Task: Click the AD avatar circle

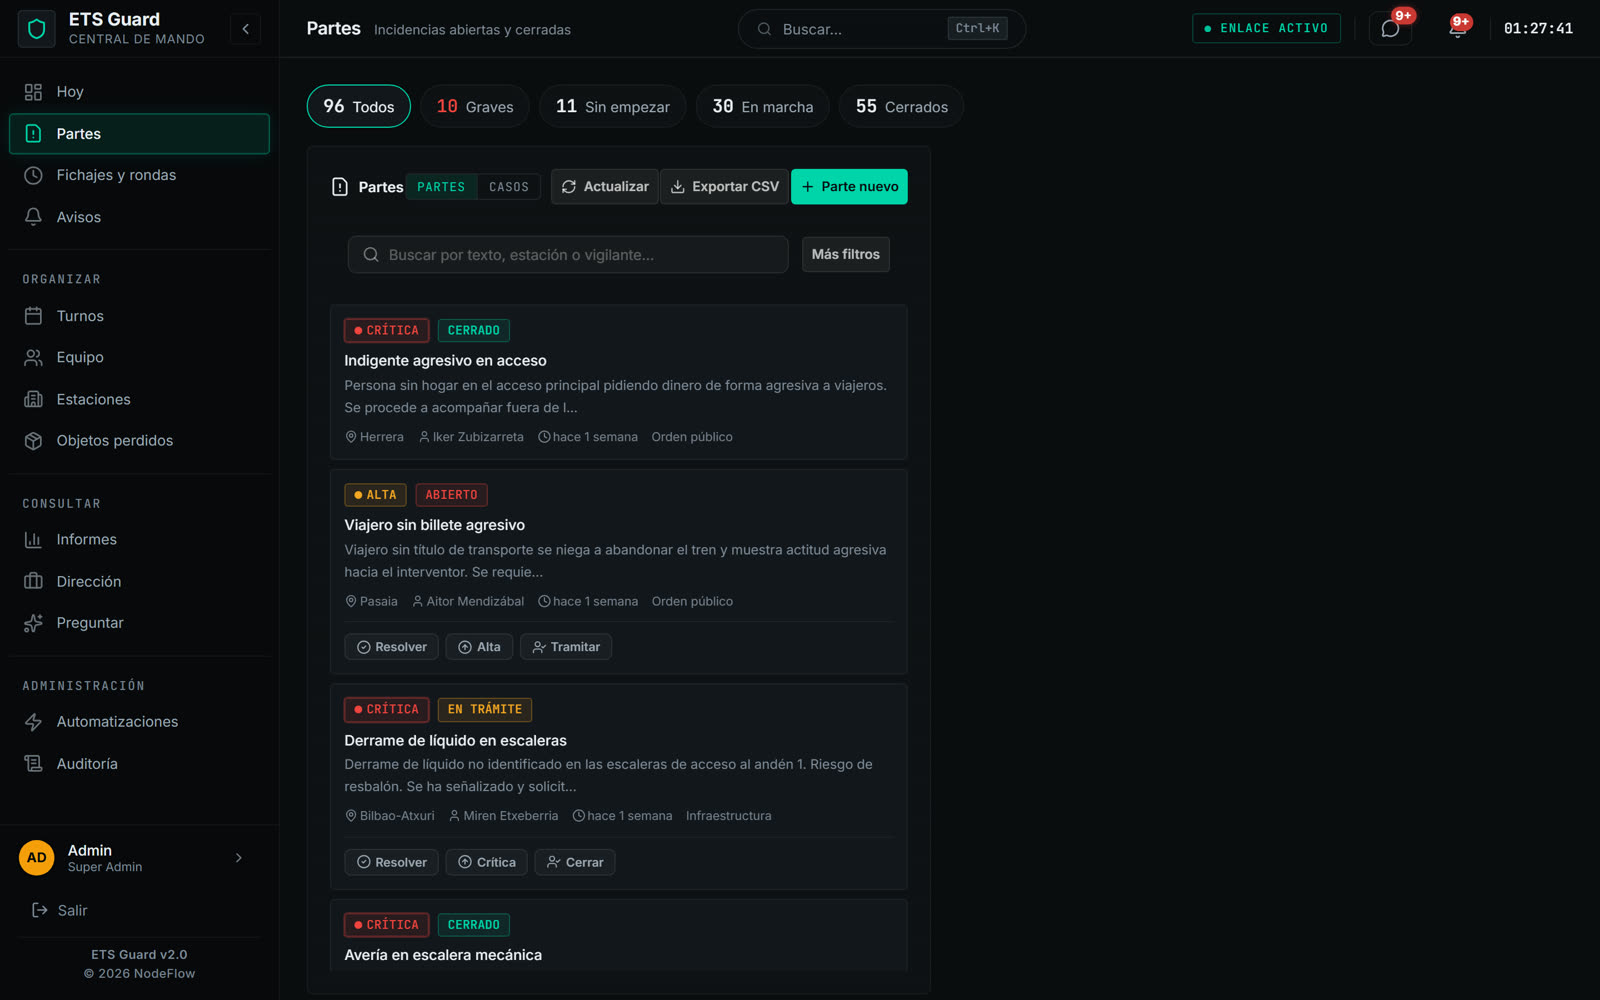Action: coord(37,858)
